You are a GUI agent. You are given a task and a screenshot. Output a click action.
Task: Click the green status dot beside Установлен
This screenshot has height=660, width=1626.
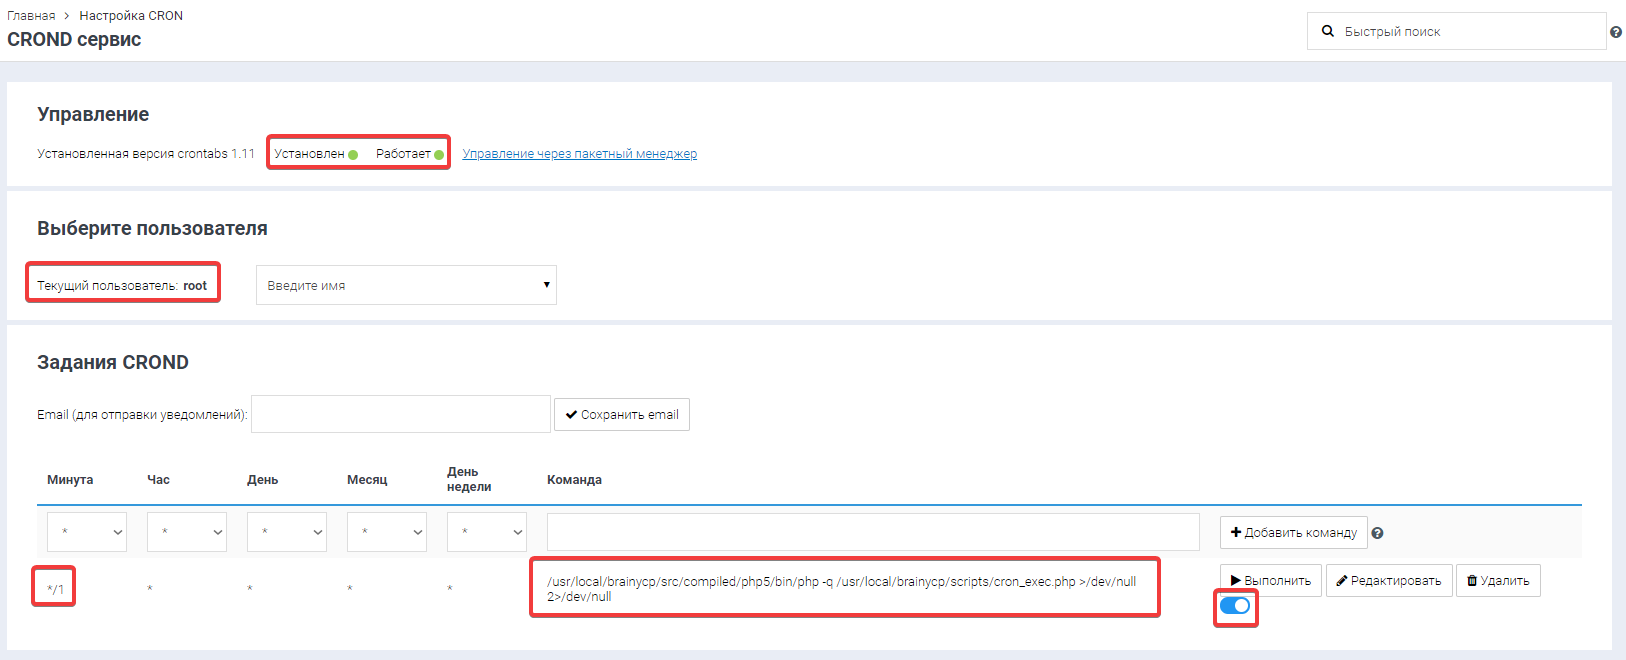pos(353,155)
